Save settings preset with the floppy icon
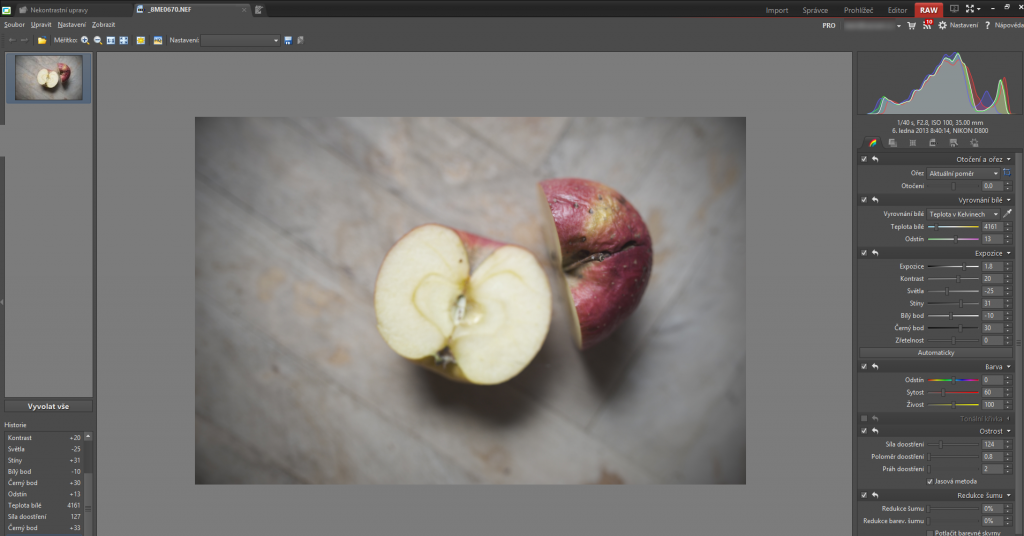The image size is (1024, 536). click(x=288, y=40)
